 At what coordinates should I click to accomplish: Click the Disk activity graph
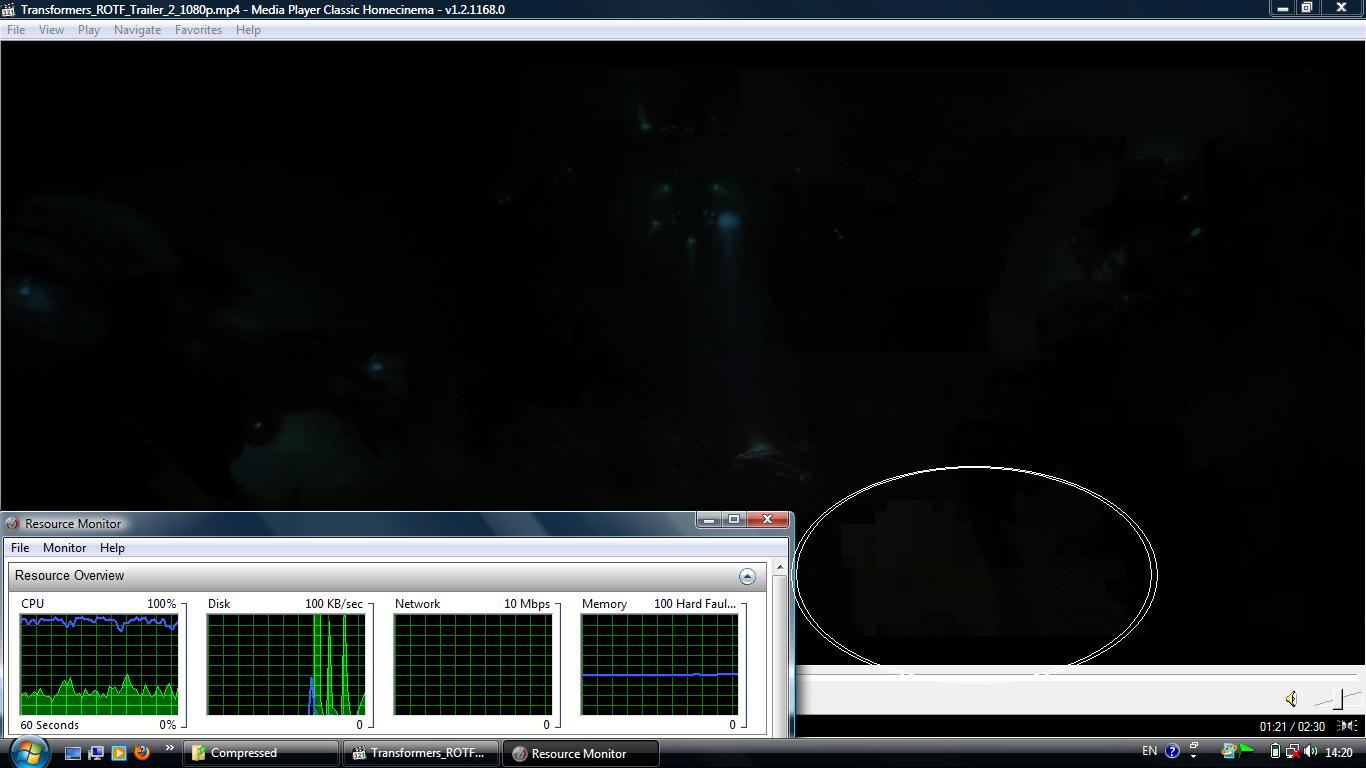tap(286, 664)
